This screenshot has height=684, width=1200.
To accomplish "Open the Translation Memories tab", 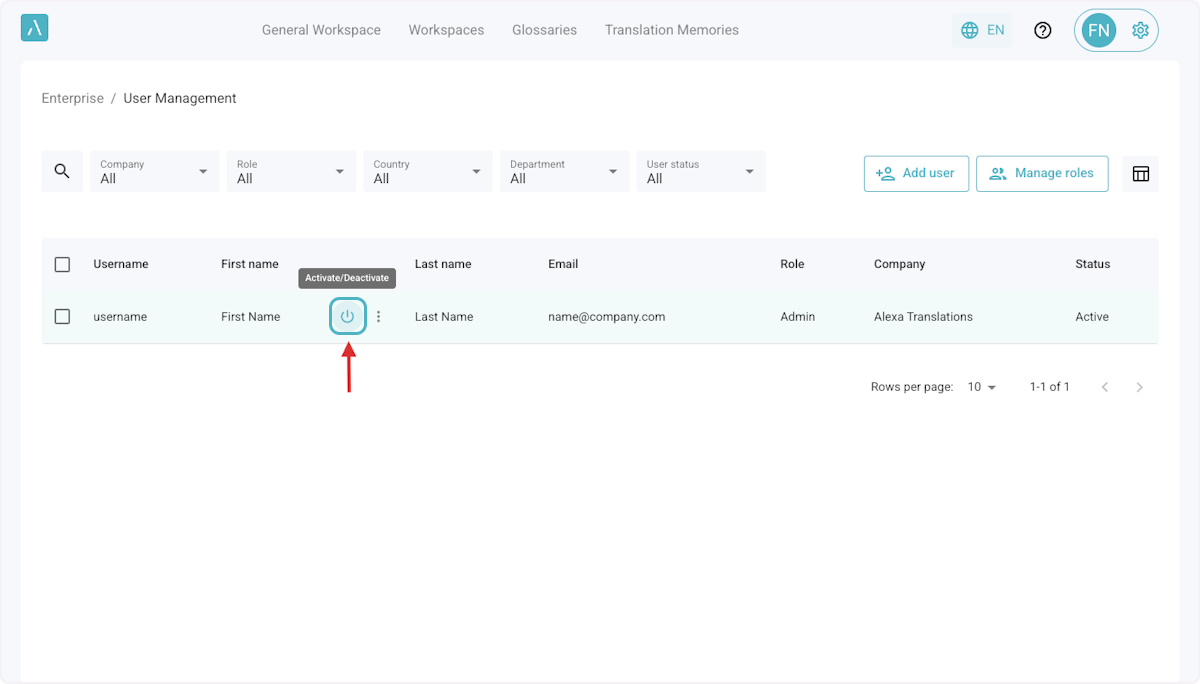I will click(671, 30).
